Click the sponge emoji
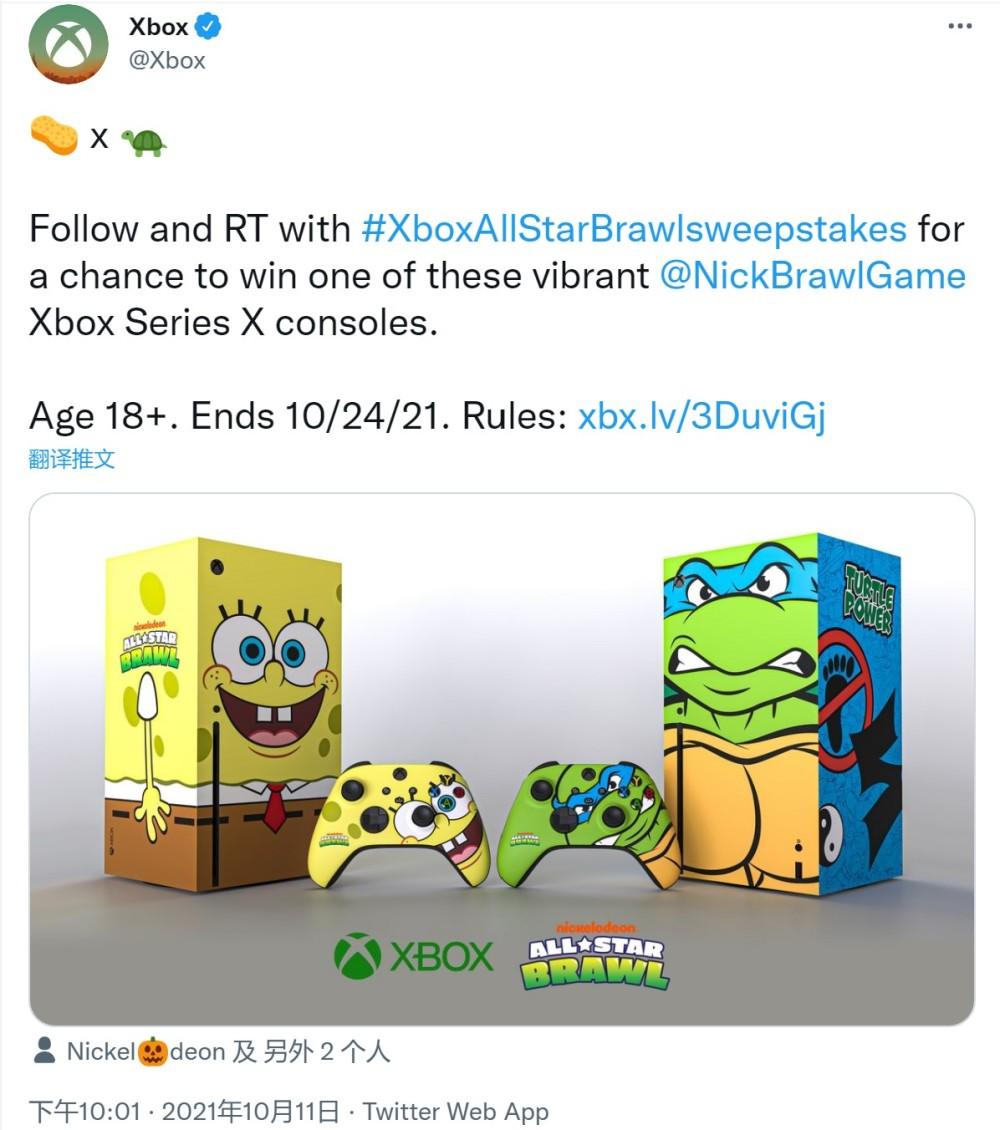 click(55, 136)
